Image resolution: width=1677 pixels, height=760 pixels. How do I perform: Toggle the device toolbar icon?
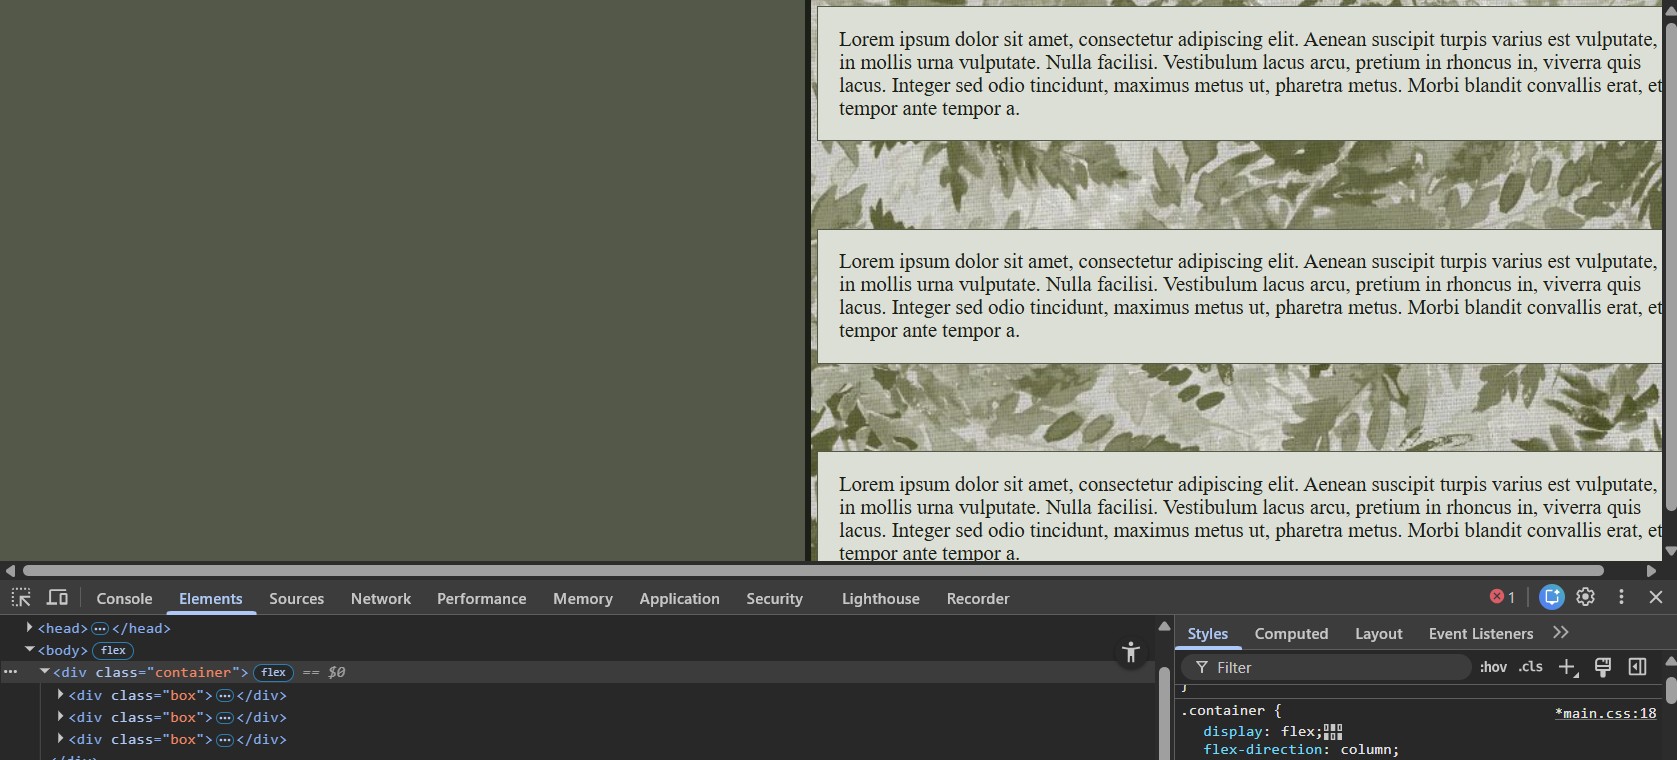[x=58, y=598]
